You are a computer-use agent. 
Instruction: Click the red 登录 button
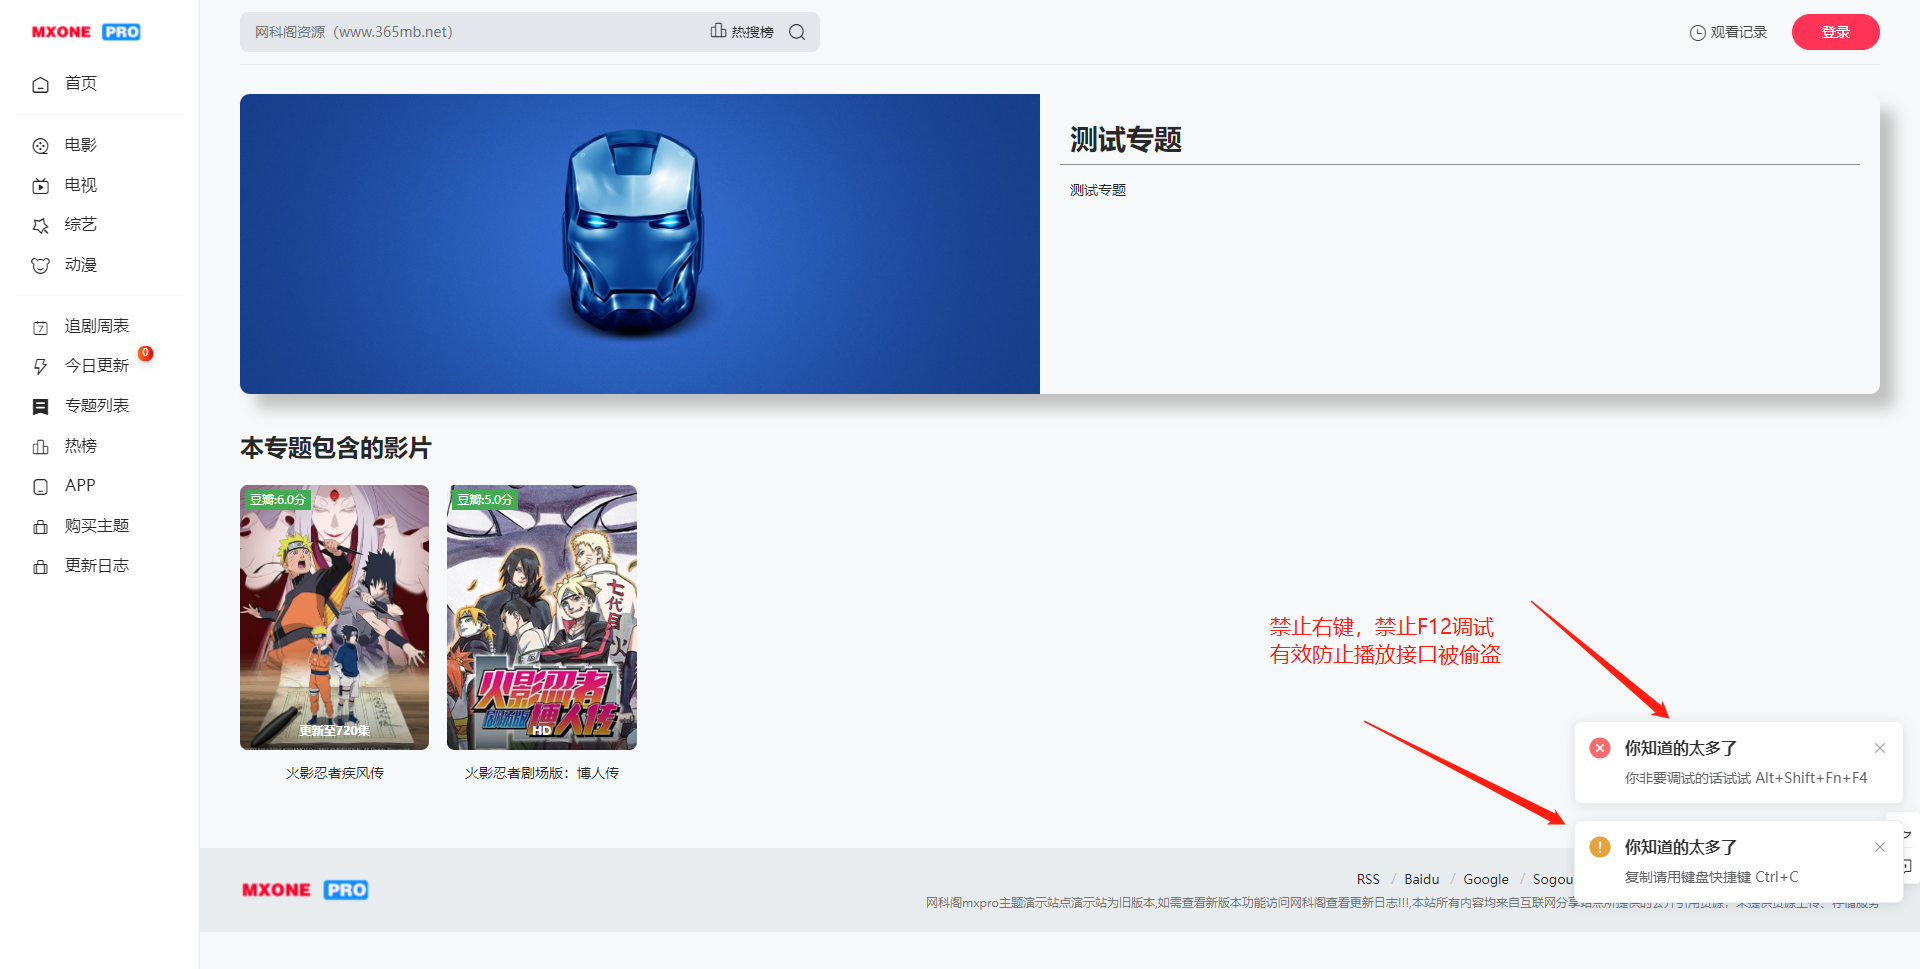(1836, 32)
